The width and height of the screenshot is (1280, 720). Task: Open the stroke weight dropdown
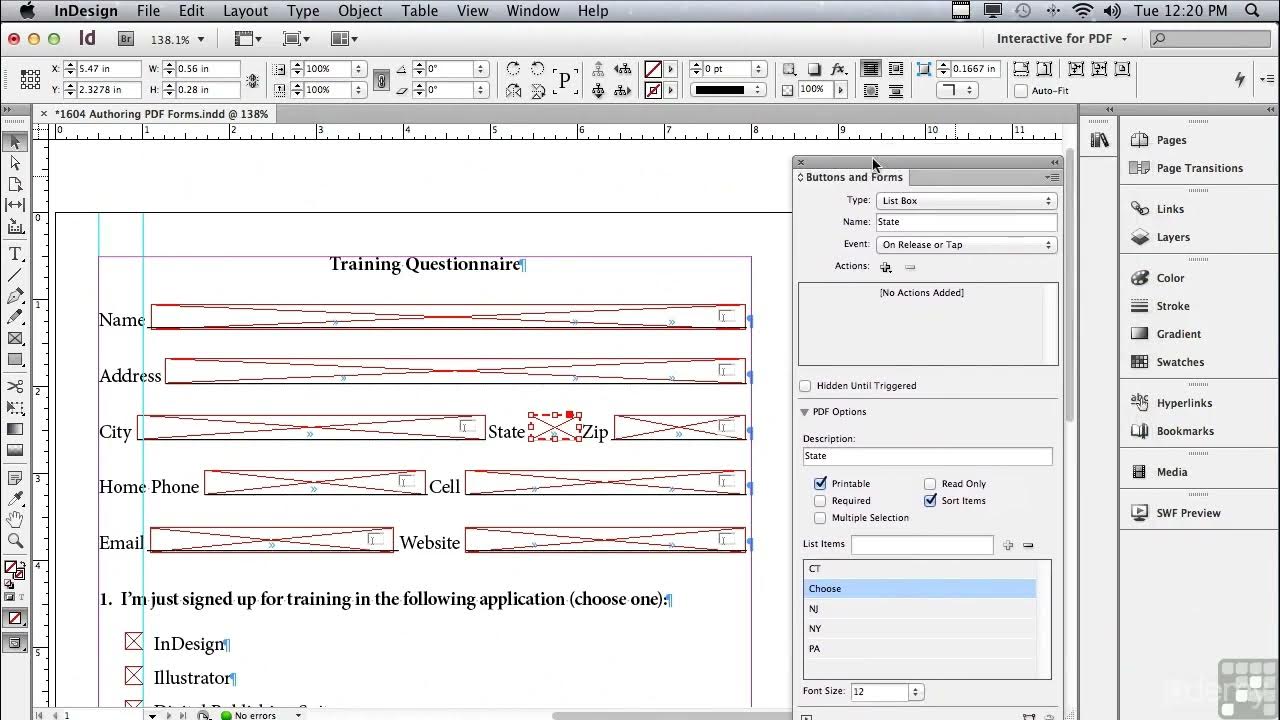click(759, 69)
